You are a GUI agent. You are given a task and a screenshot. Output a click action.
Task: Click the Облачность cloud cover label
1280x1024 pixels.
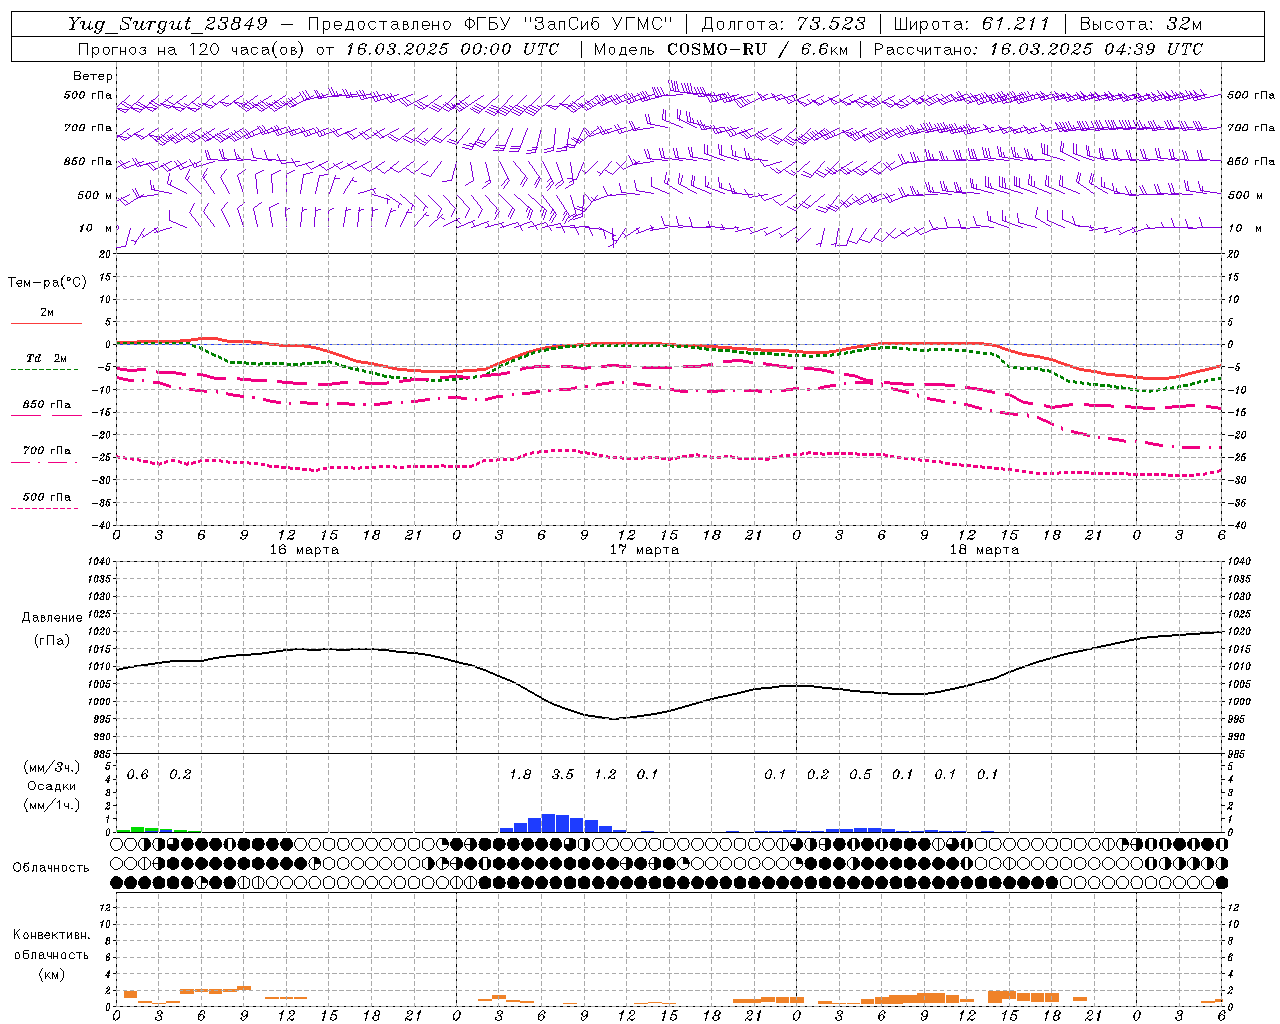[x=51, y=868]
